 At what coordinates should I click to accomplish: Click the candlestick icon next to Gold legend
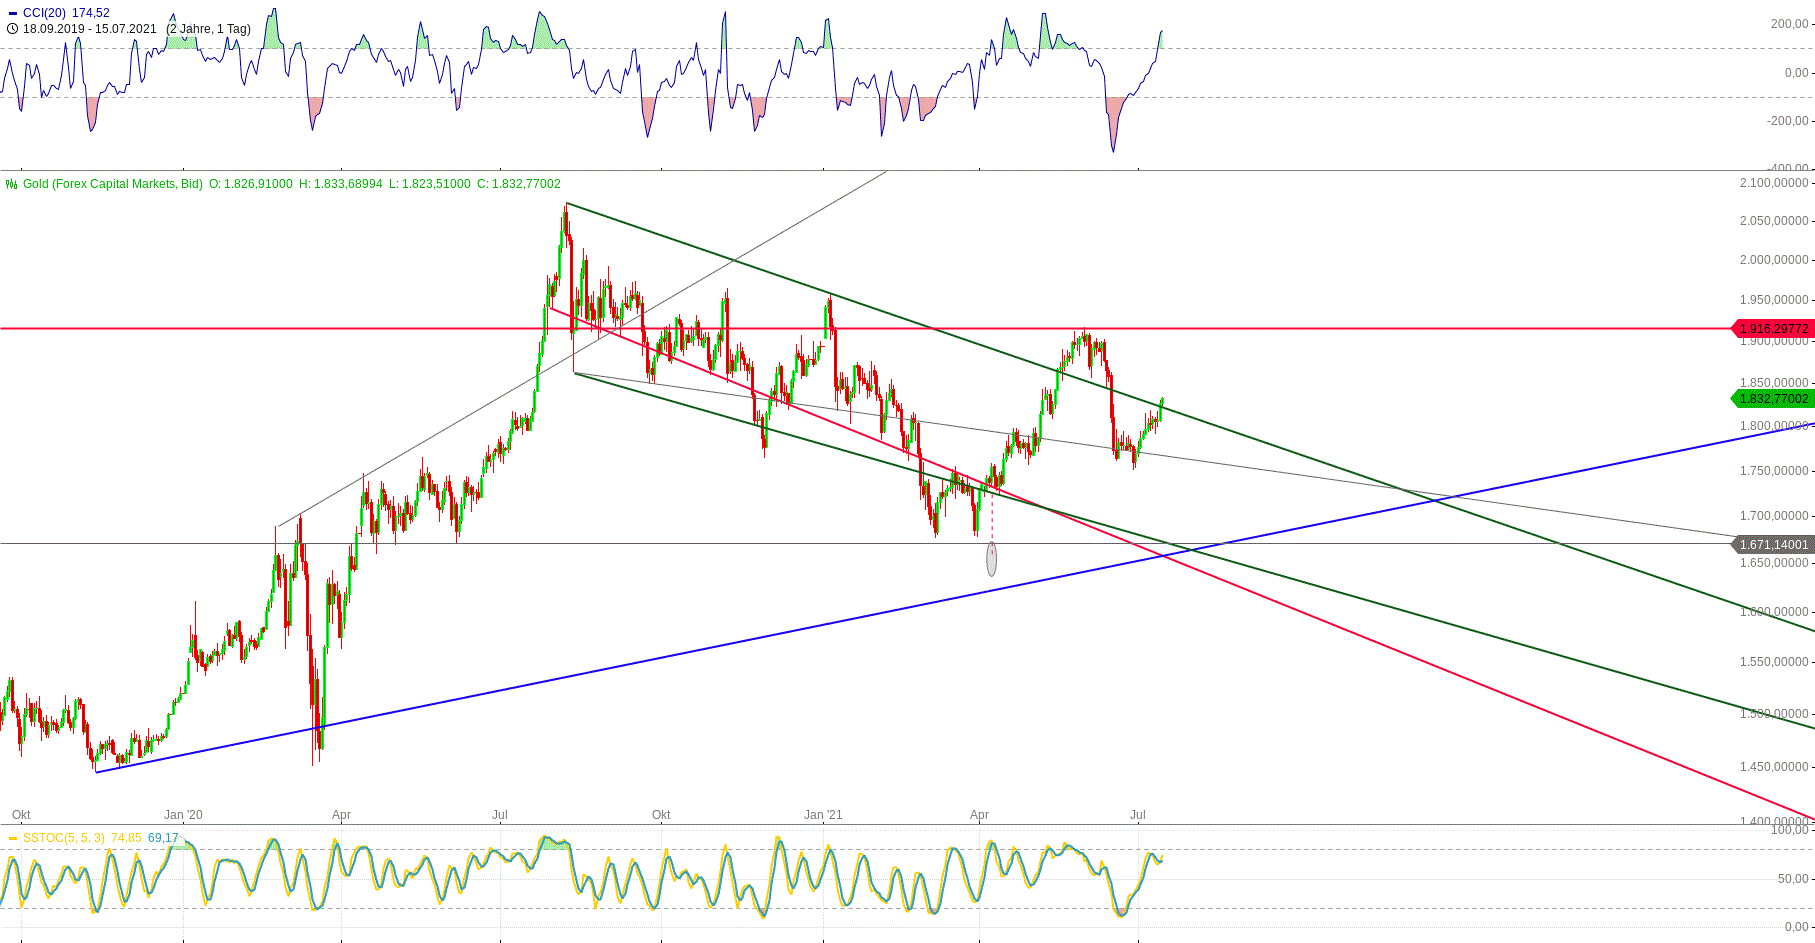(x=10, y=184)
